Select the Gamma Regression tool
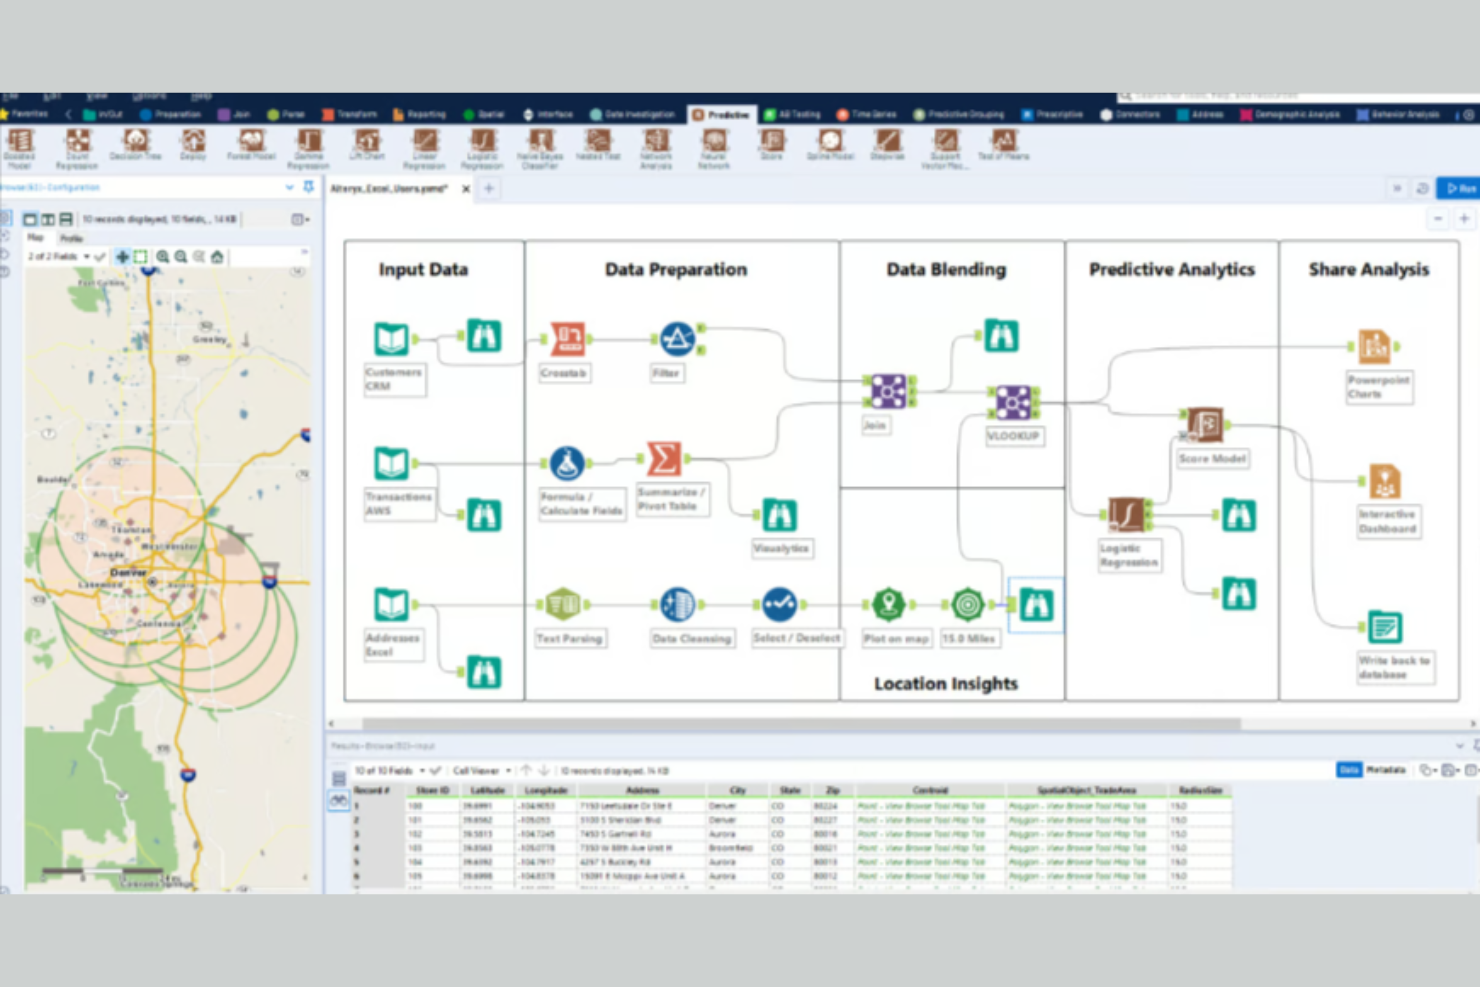The width and height of the screenshot is (1480, 987). point(308,148)
